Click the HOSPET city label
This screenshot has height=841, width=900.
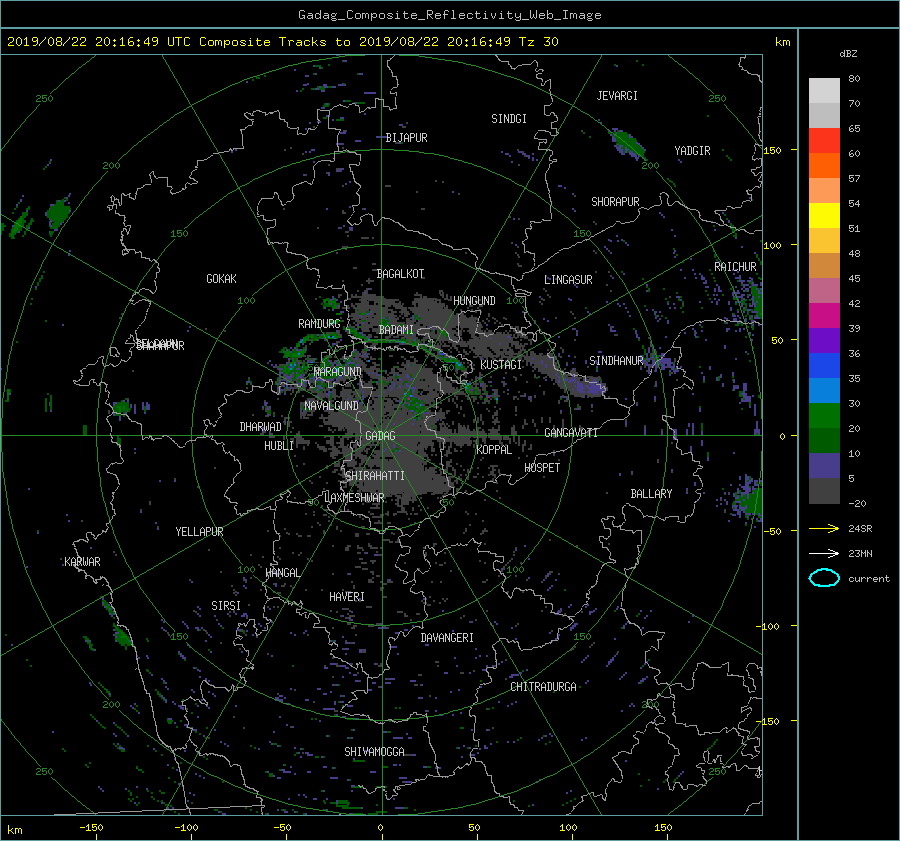[x=542, y=468]
